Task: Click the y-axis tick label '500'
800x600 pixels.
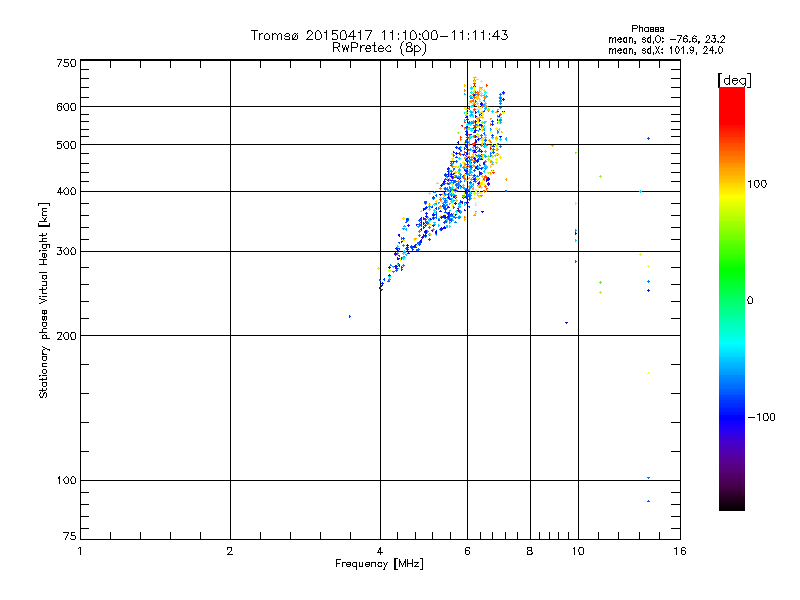Action: coord(66,145)
